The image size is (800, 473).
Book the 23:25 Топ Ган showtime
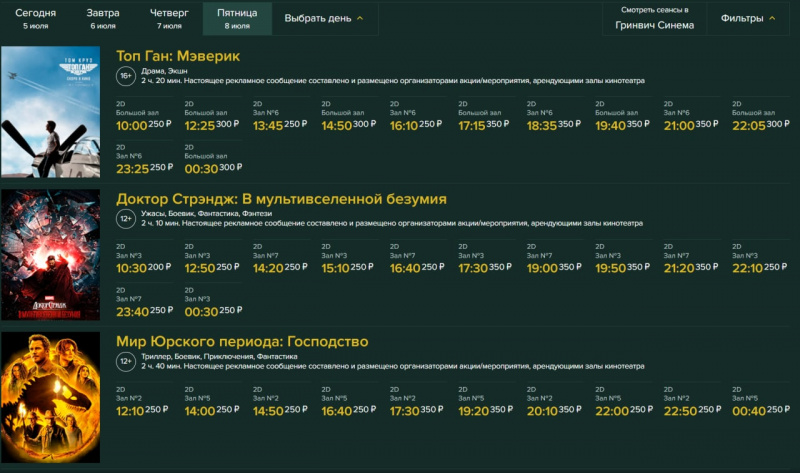[x=132, y=169]
